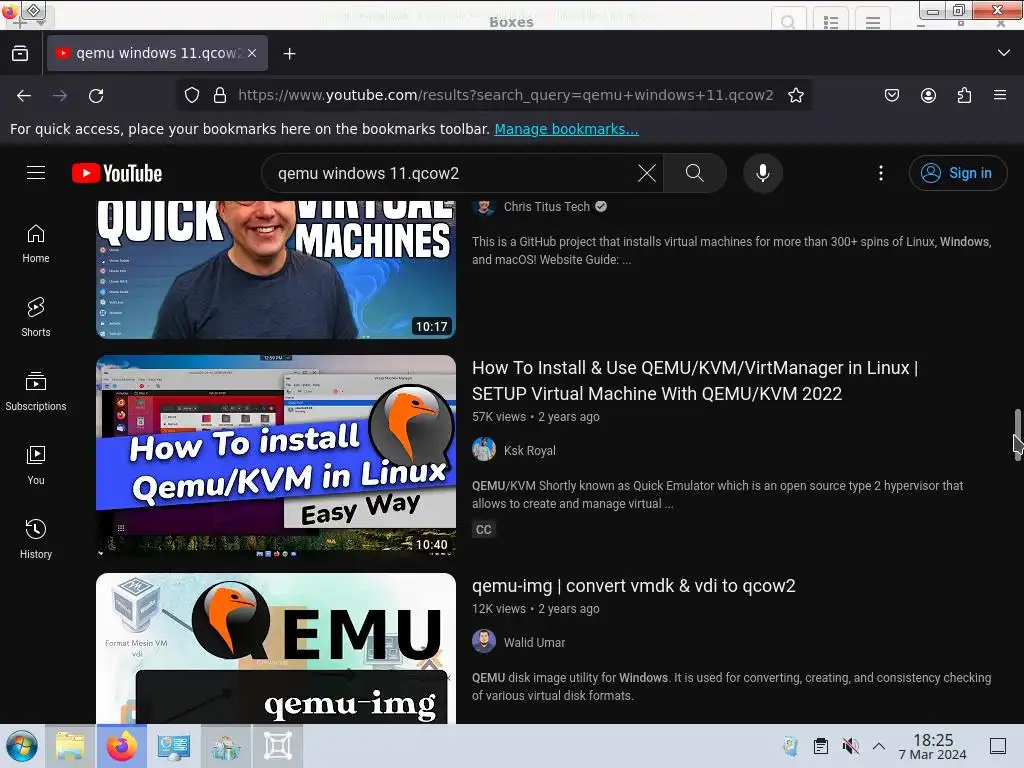Open YouTube settings three-dot menu
The width and height of the screenshot is (1024, 768).
point(881,173)
